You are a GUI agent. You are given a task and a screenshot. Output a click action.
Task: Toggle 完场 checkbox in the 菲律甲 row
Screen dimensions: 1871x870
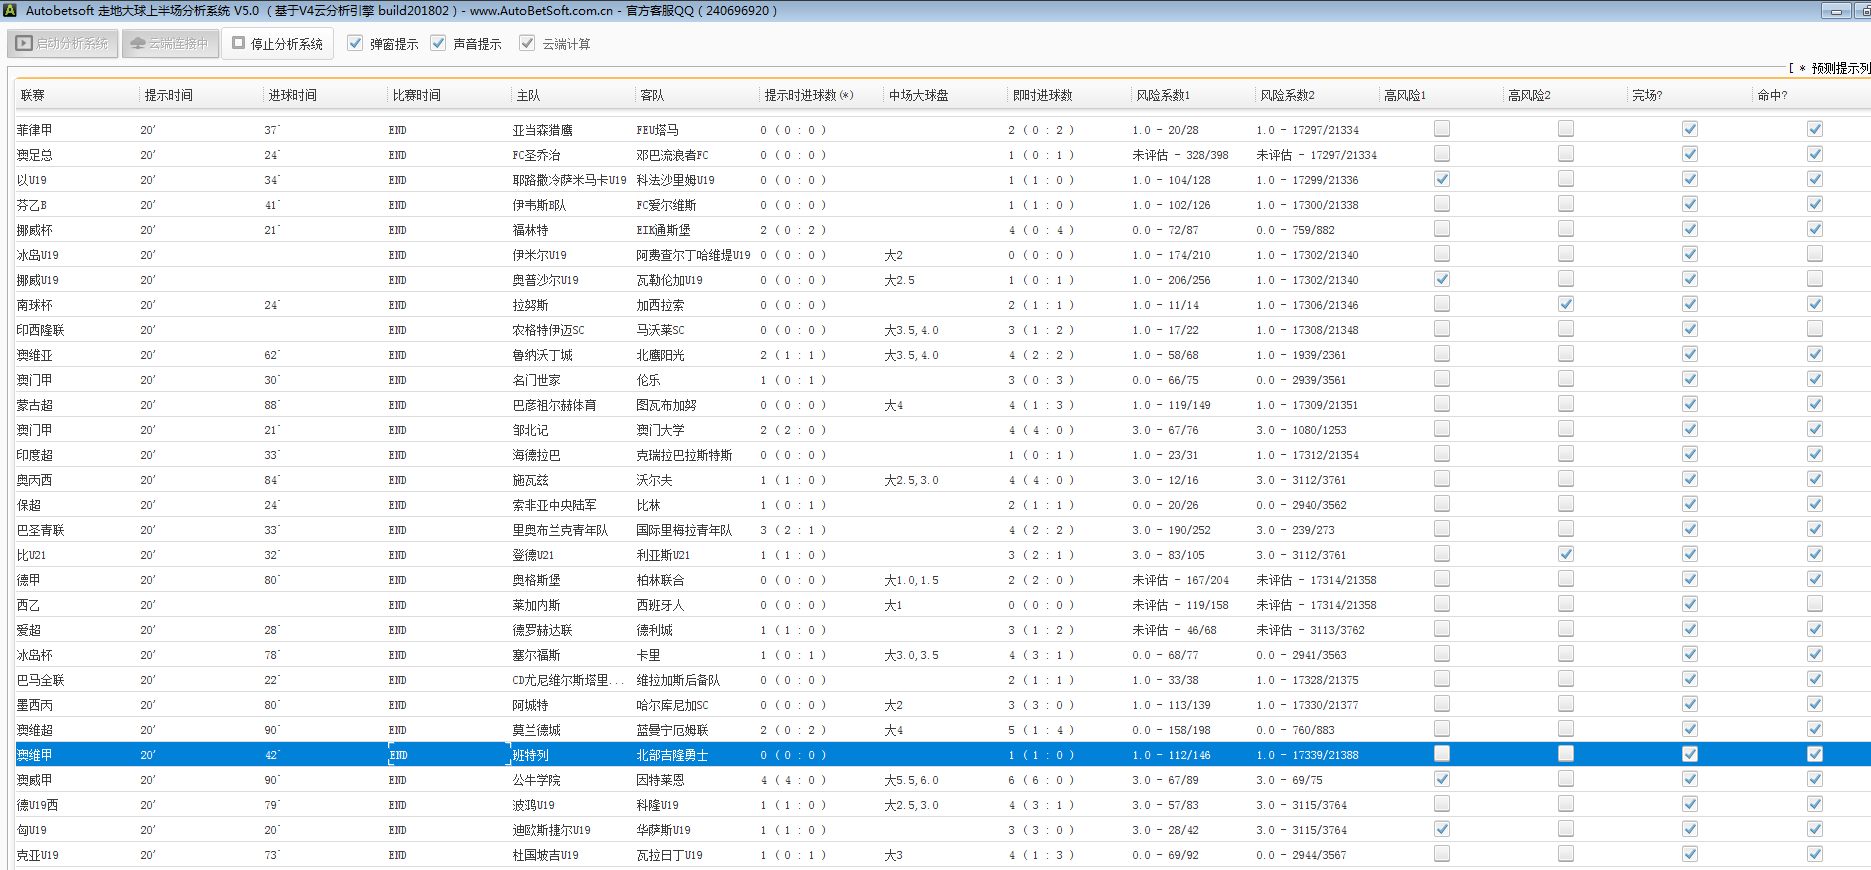(x=1689, y=129)
